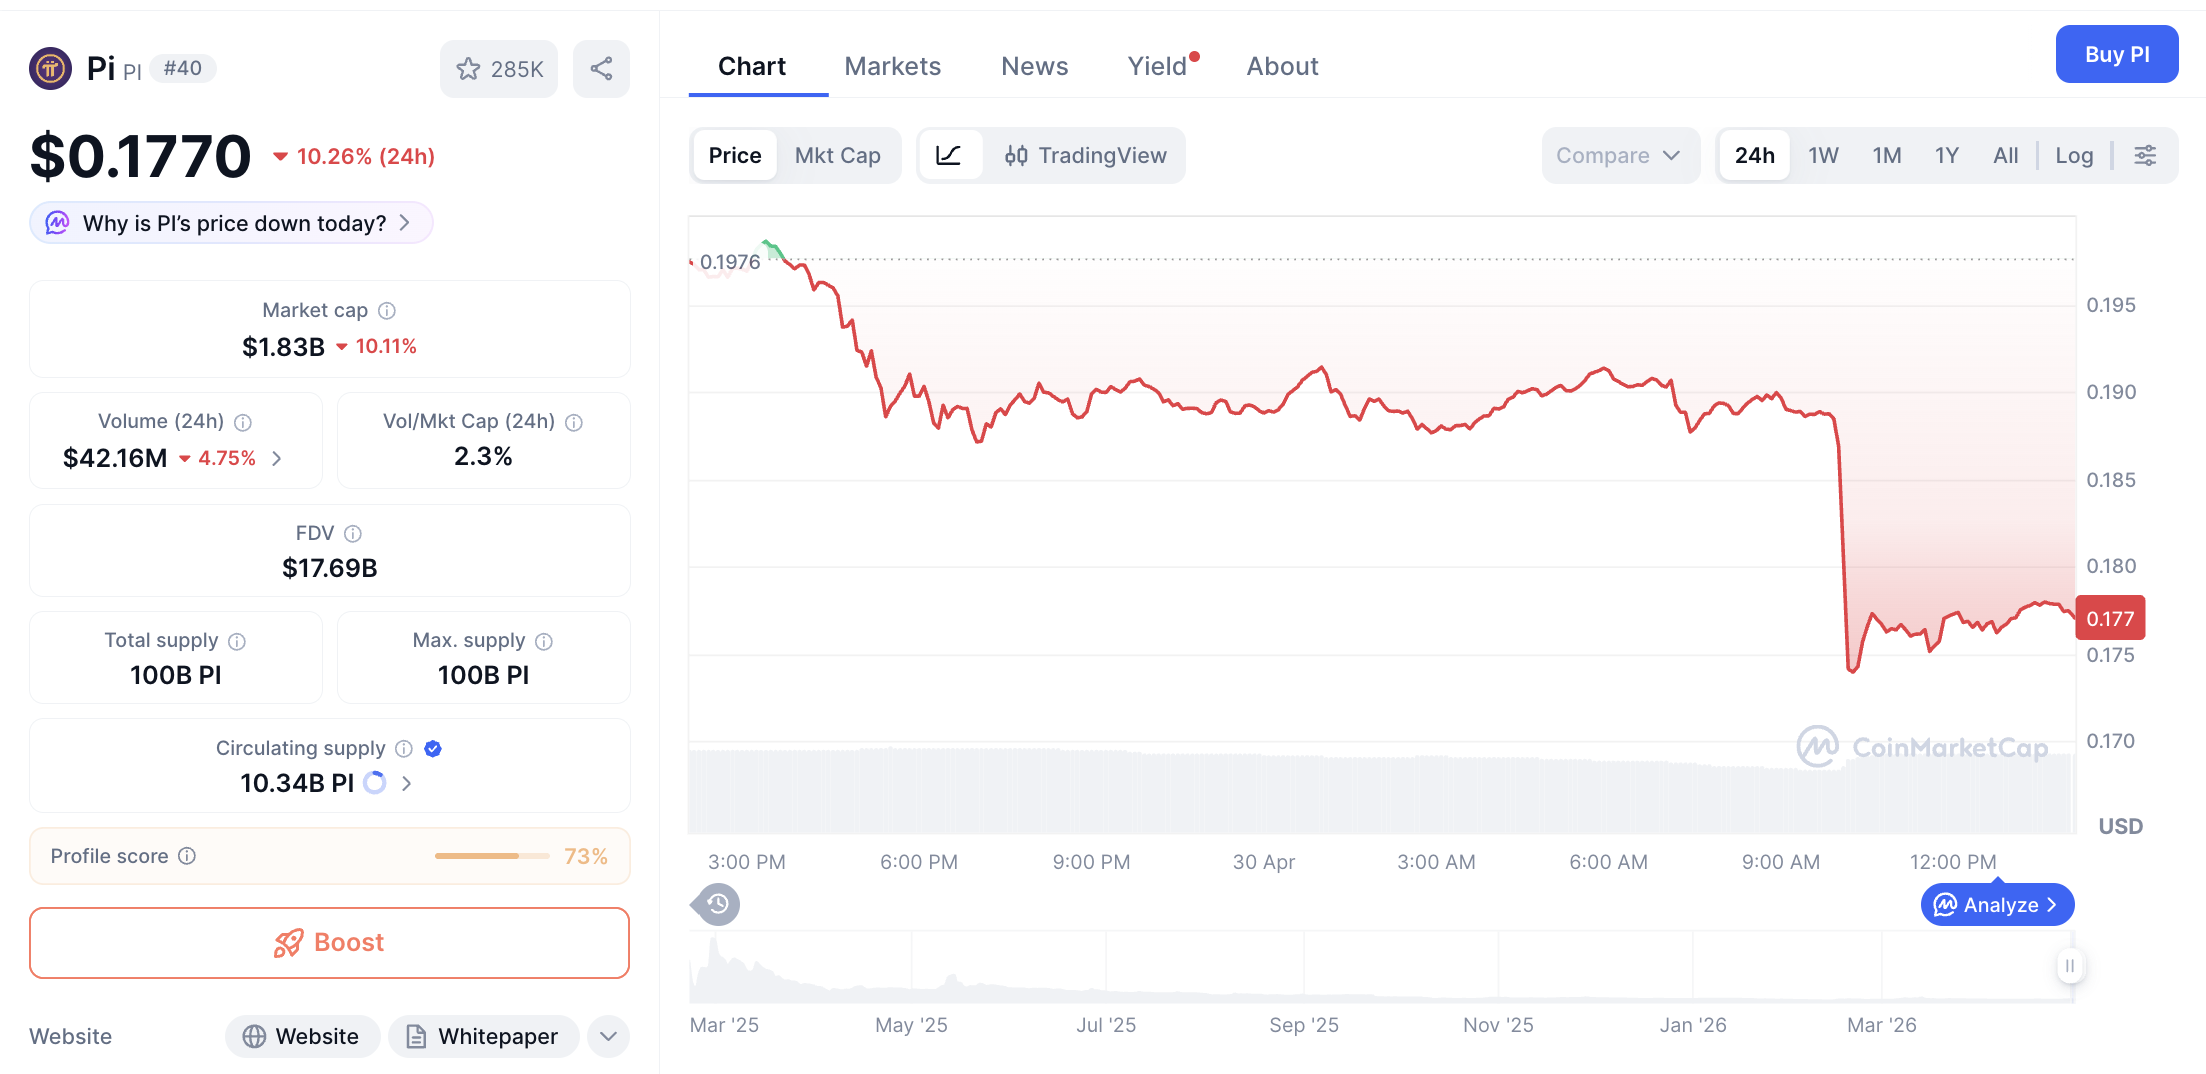Expand more links below Whitepaper

[608, 1037]
